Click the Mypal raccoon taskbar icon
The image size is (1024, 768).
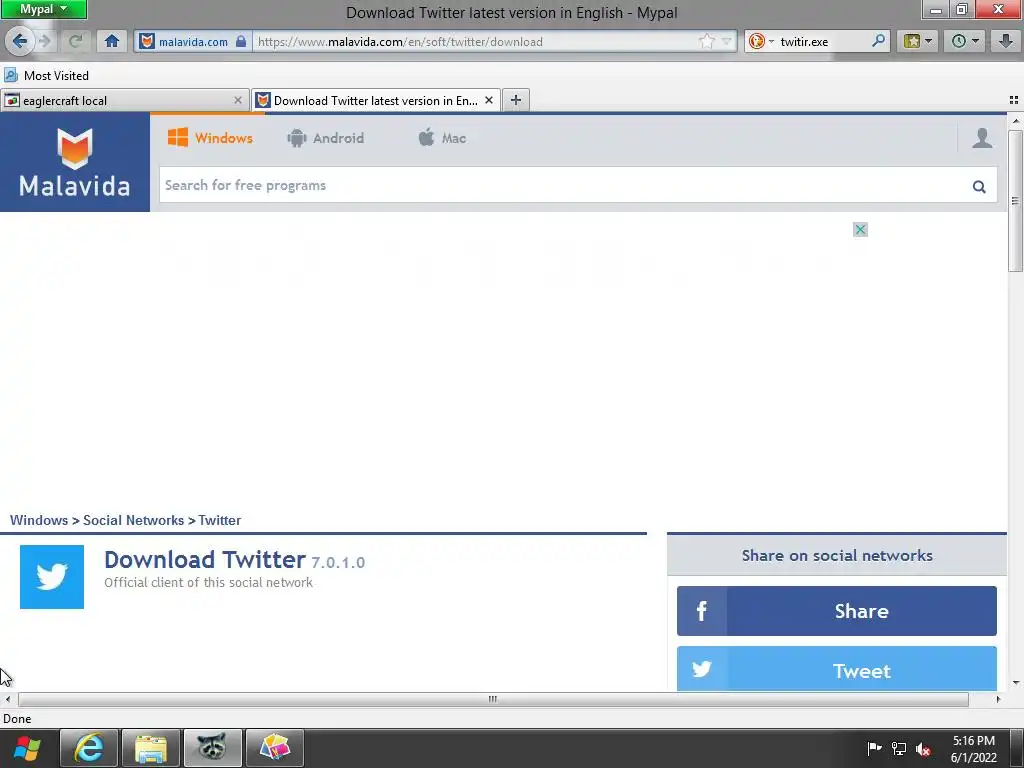click(x=213, y=748)
